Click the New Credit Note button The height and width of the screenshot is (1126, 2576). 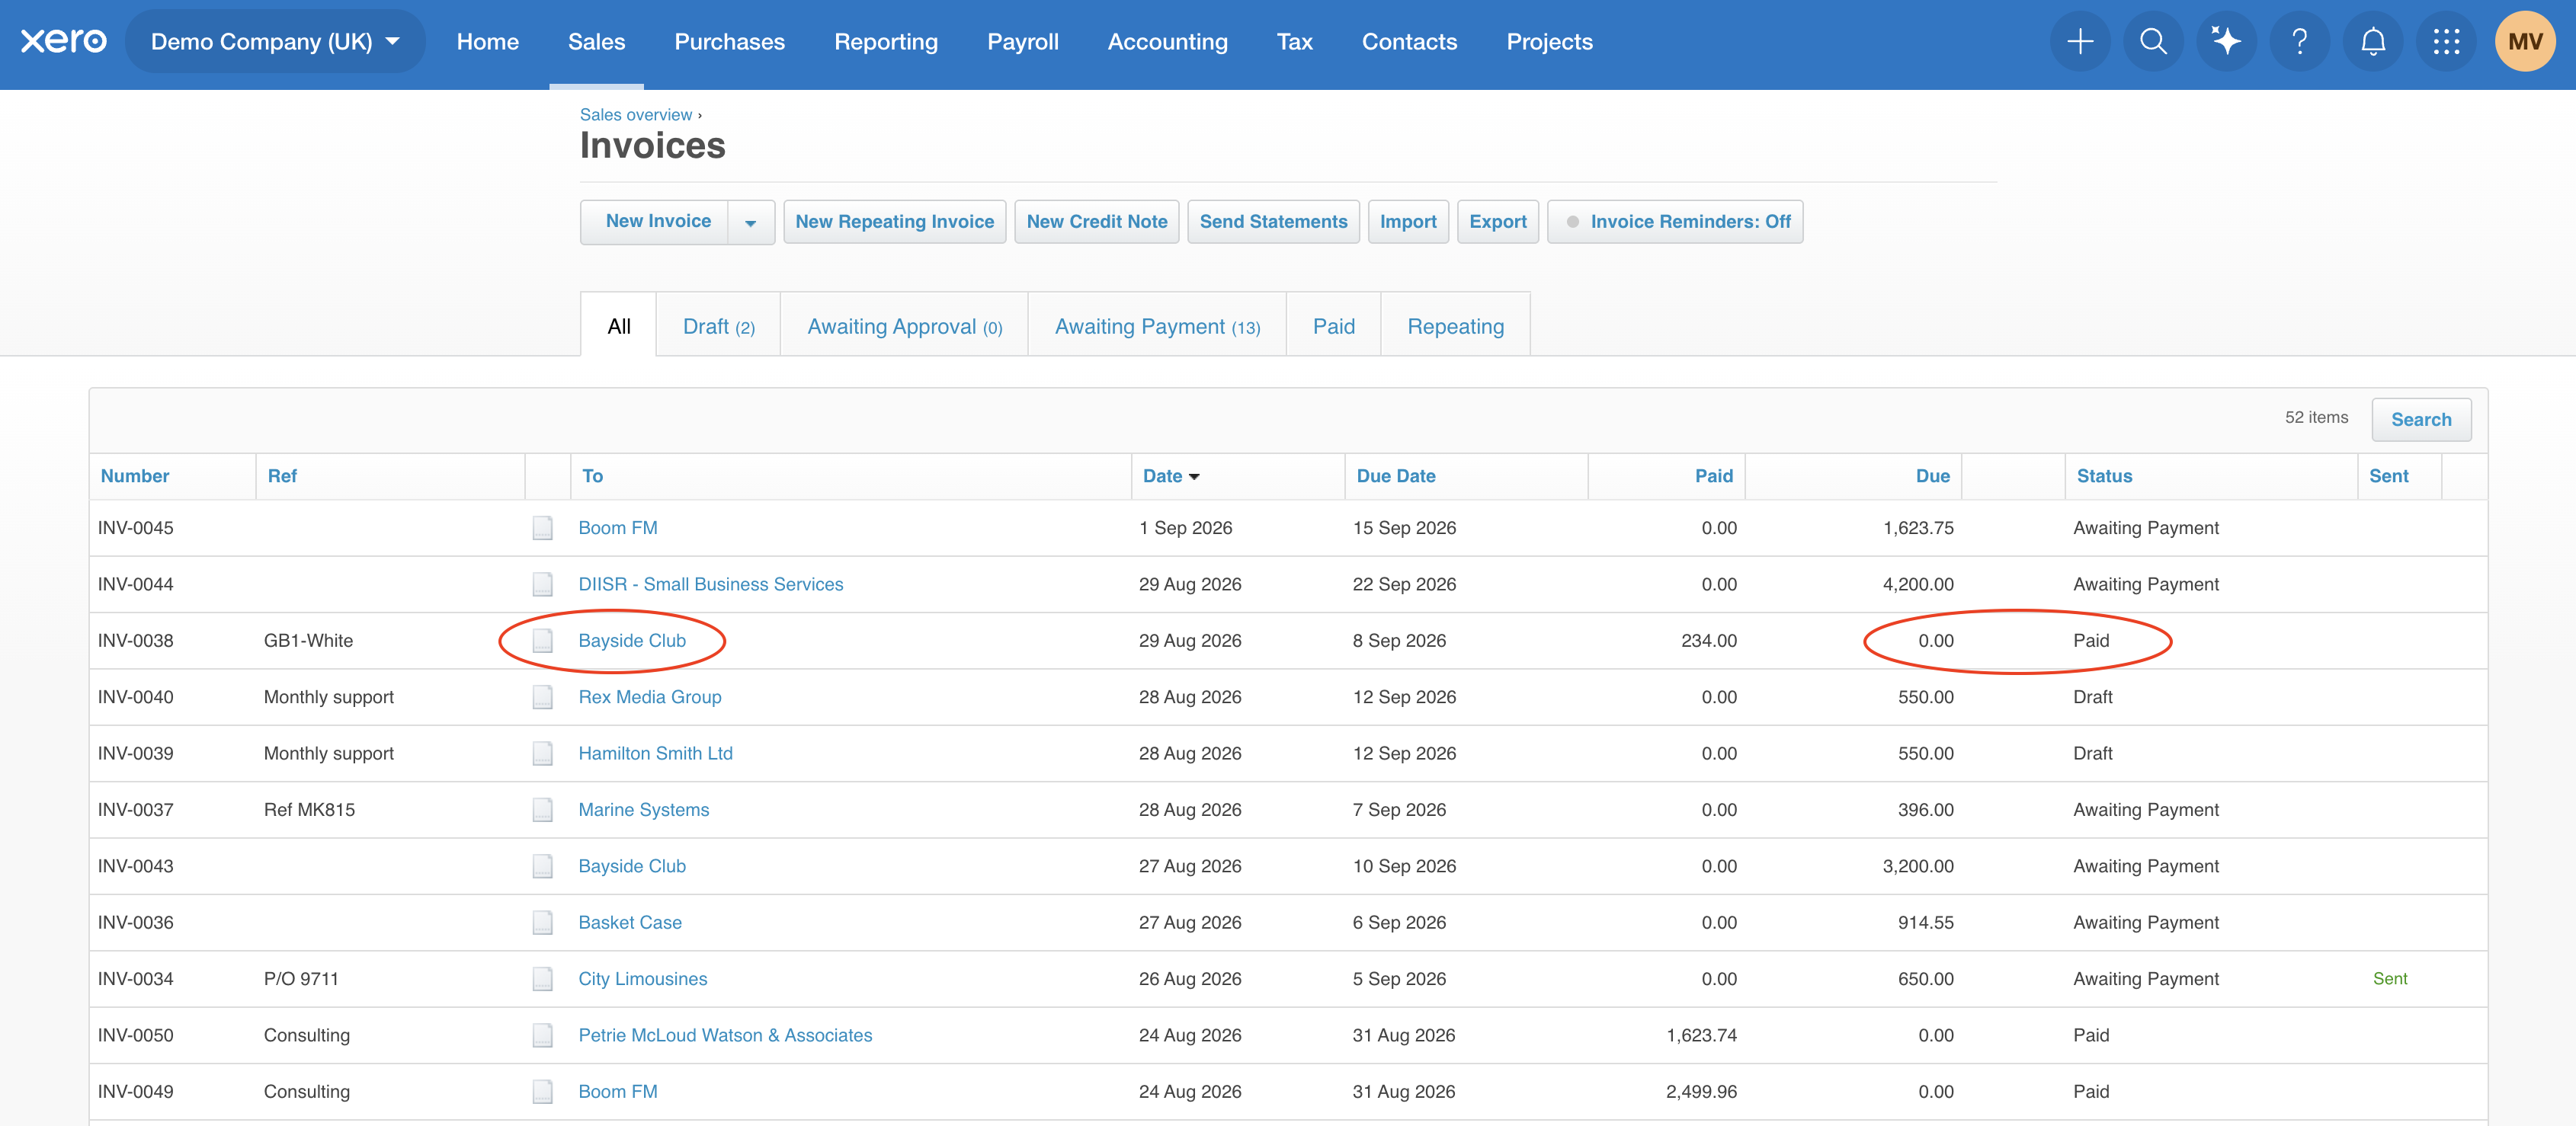tap(1096, 222)
